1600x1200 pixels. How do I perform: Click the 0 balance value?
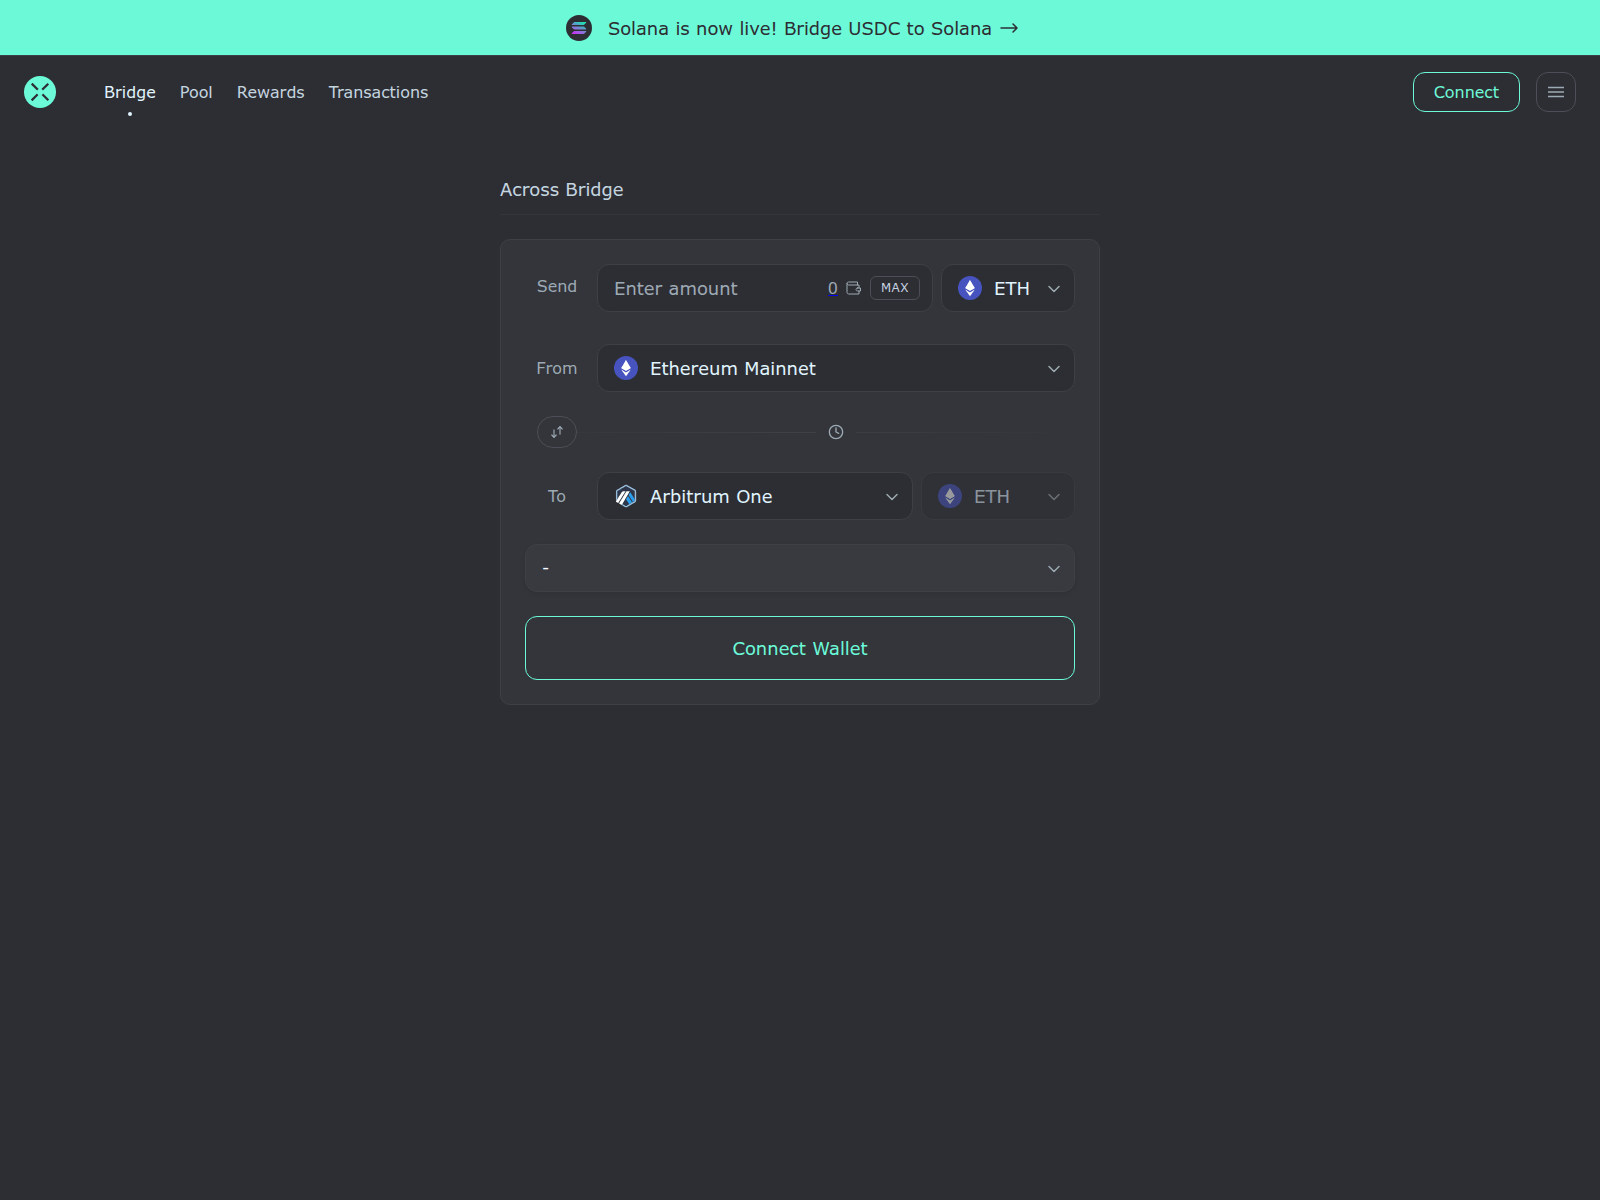coord(833,288)
